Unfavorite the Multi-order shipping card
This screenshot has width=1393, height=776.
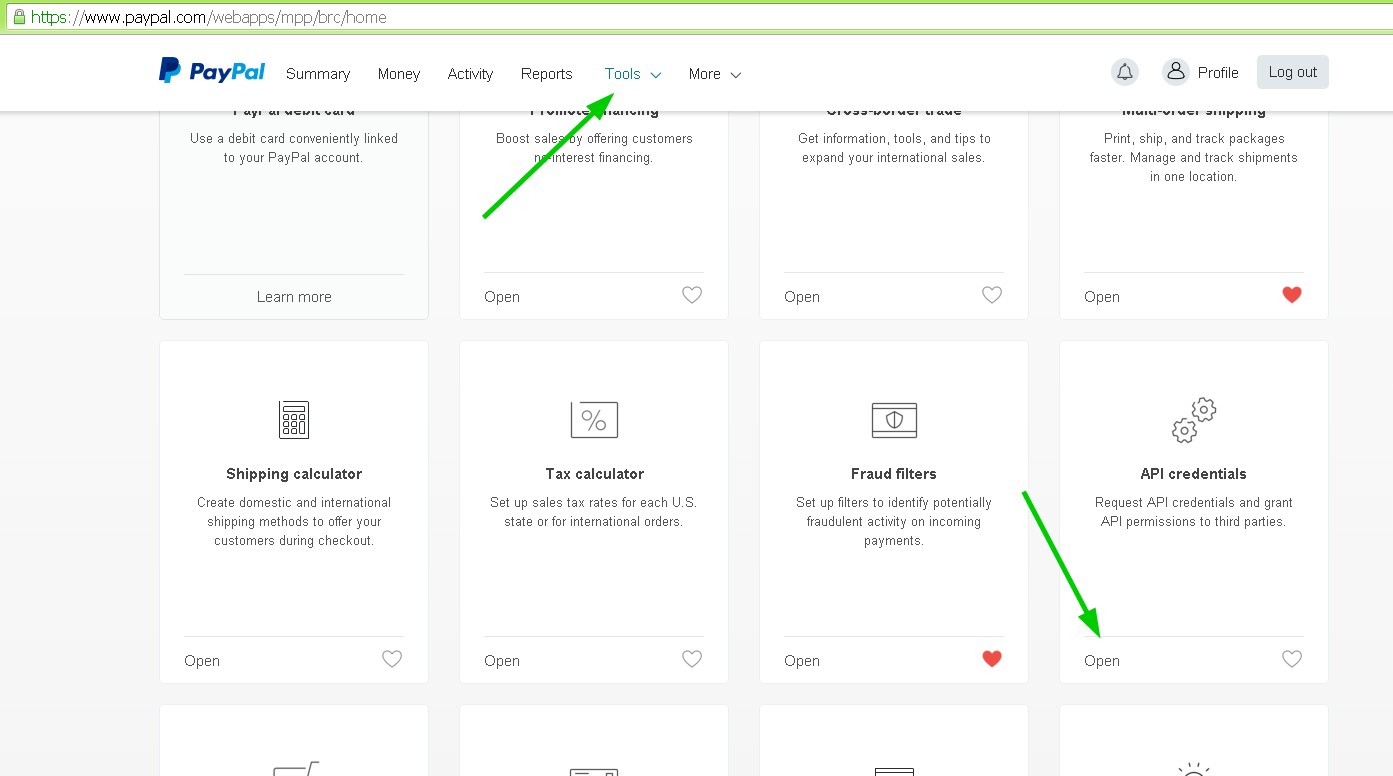[1292, 295]
